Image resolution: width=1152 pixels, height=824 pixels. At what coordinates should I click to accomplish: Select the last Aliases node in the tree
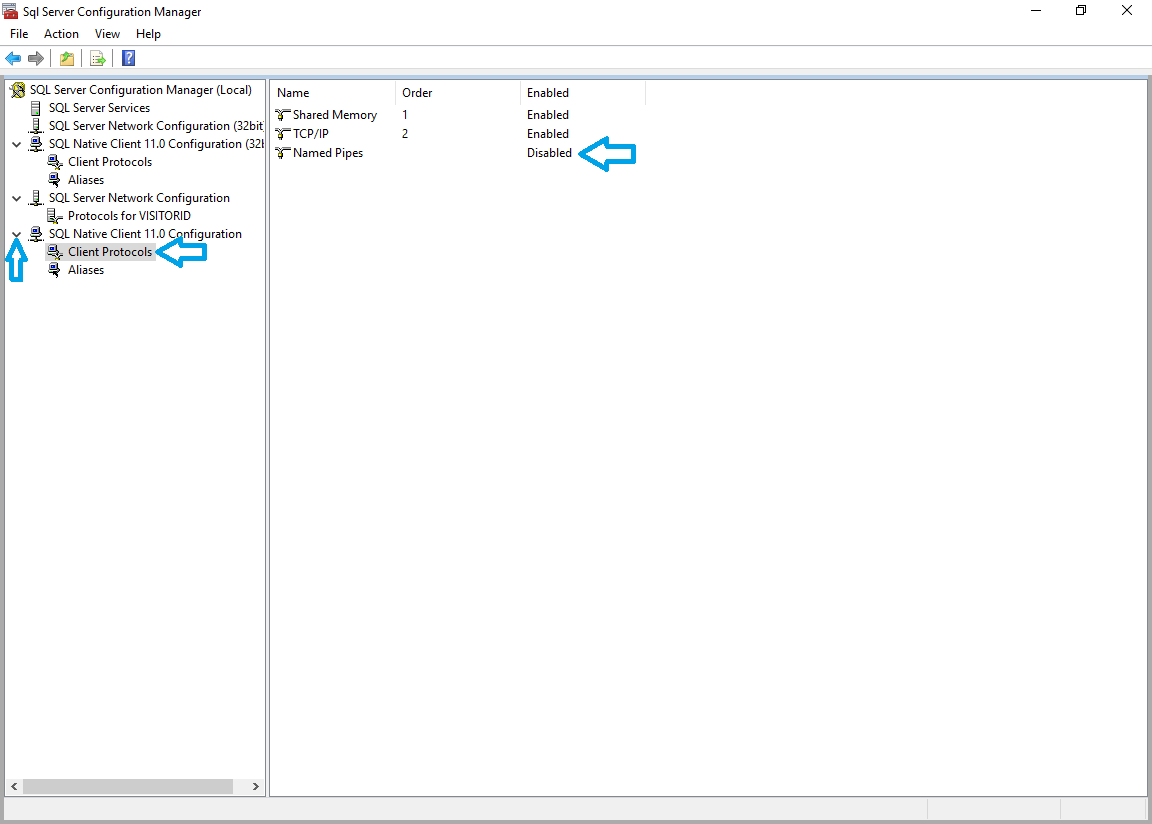coord(86,270)
